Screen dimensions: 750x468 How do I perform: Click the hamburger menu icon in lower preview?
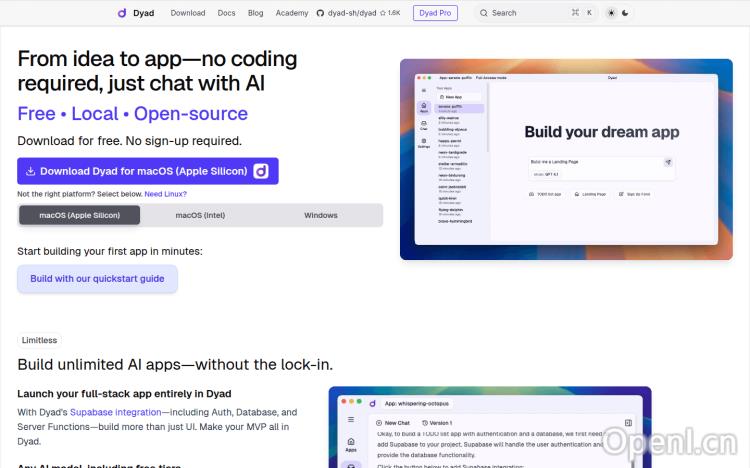pyautogui.click(x=350, y=421)
